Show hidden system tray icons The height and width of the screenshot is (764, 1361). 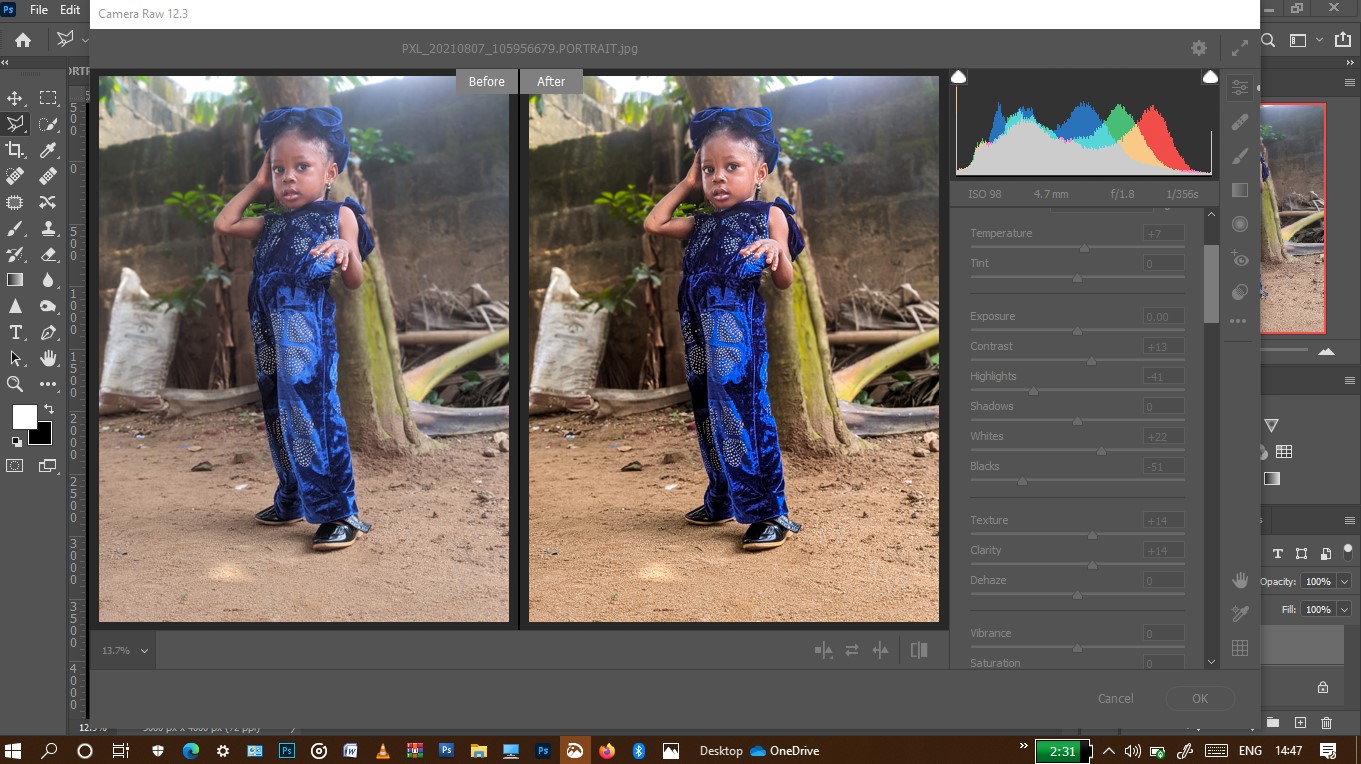1108,751
